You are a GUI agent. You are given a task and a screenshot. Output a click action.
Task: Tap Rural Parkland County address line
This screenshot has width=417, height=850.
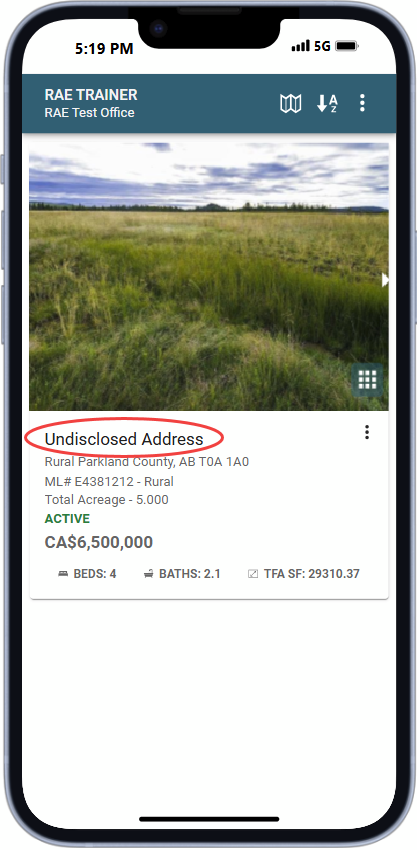[146, 462]
